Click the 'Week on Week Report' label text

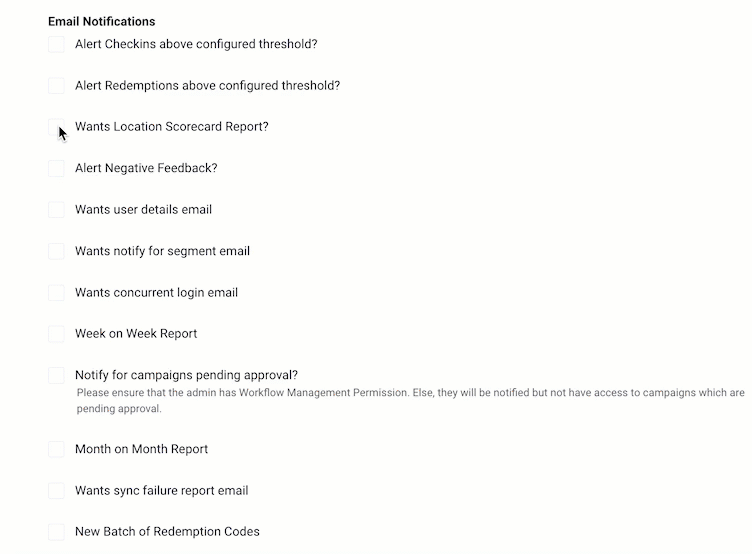(136, 334)
